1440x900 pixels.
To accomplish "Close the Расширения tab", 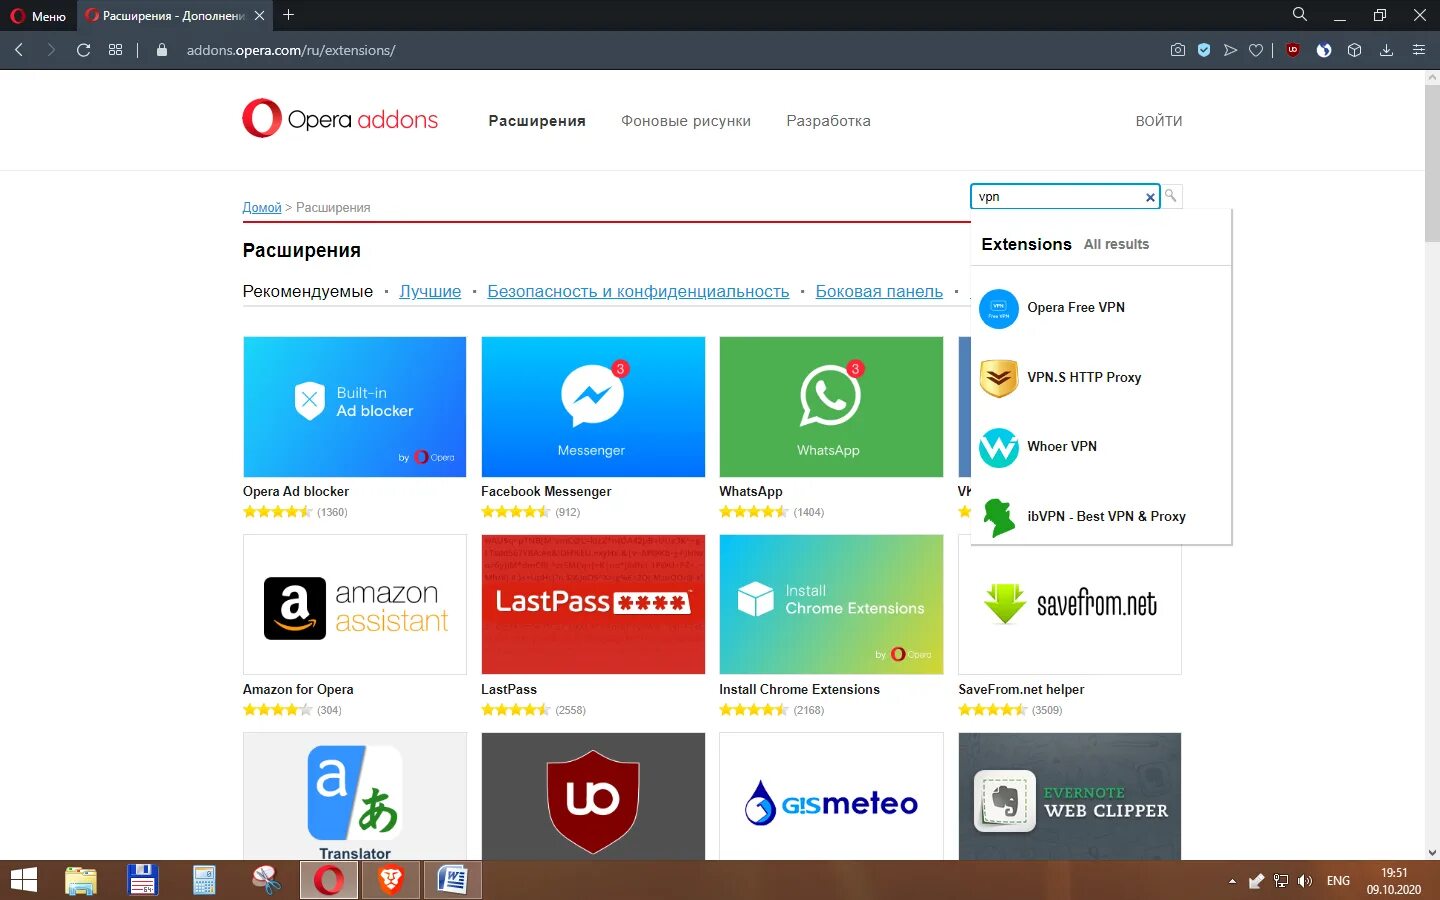I will [x=259, y=16].
